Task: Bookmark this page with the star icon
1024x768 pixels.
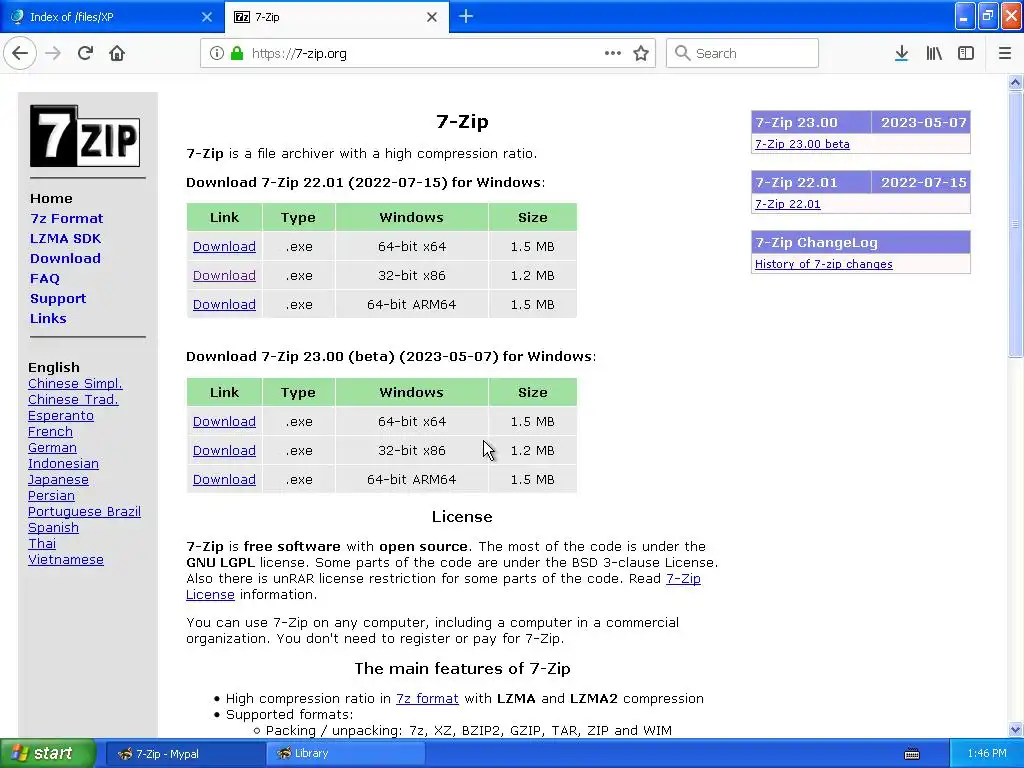Action: pyautogui.click(x=641, y=53)
